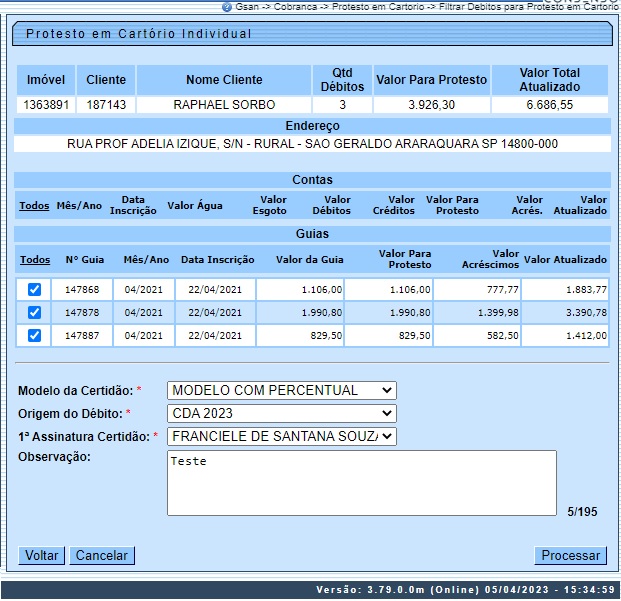Deselect the checkbox for guia 147887
621x601 pixels.
pos(34,335)
